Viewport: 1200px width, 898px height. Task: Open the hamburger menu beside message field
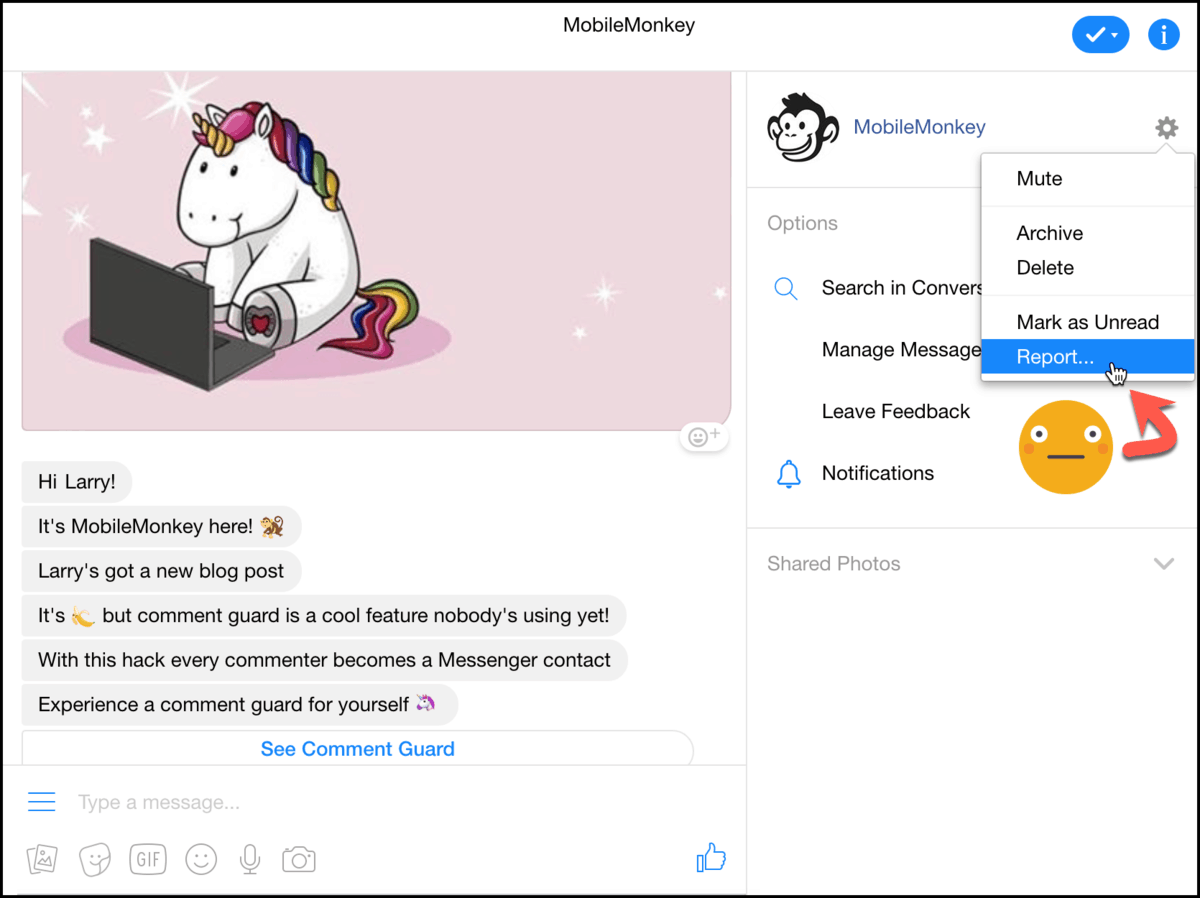pos(41,802)
